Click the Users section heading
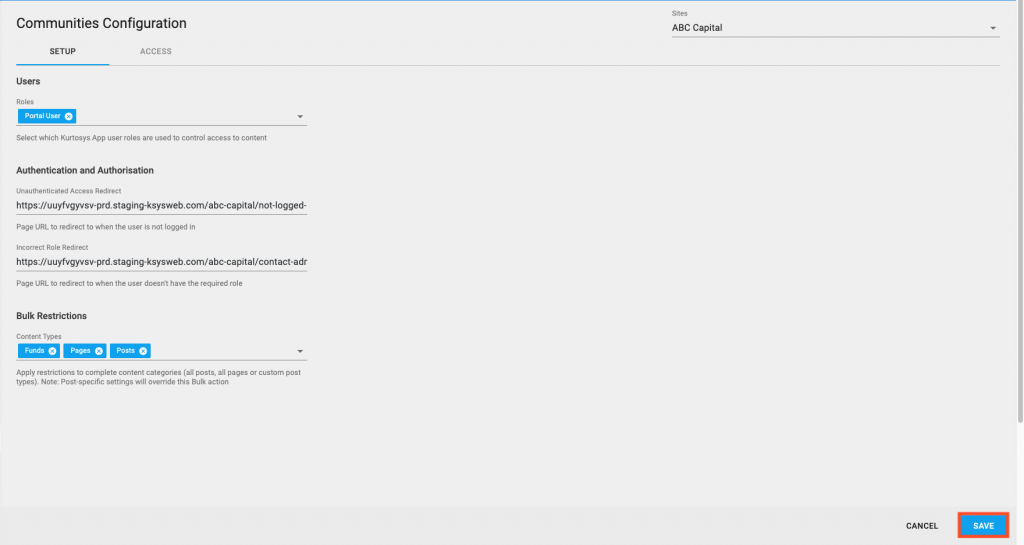 tap(28, 81)
